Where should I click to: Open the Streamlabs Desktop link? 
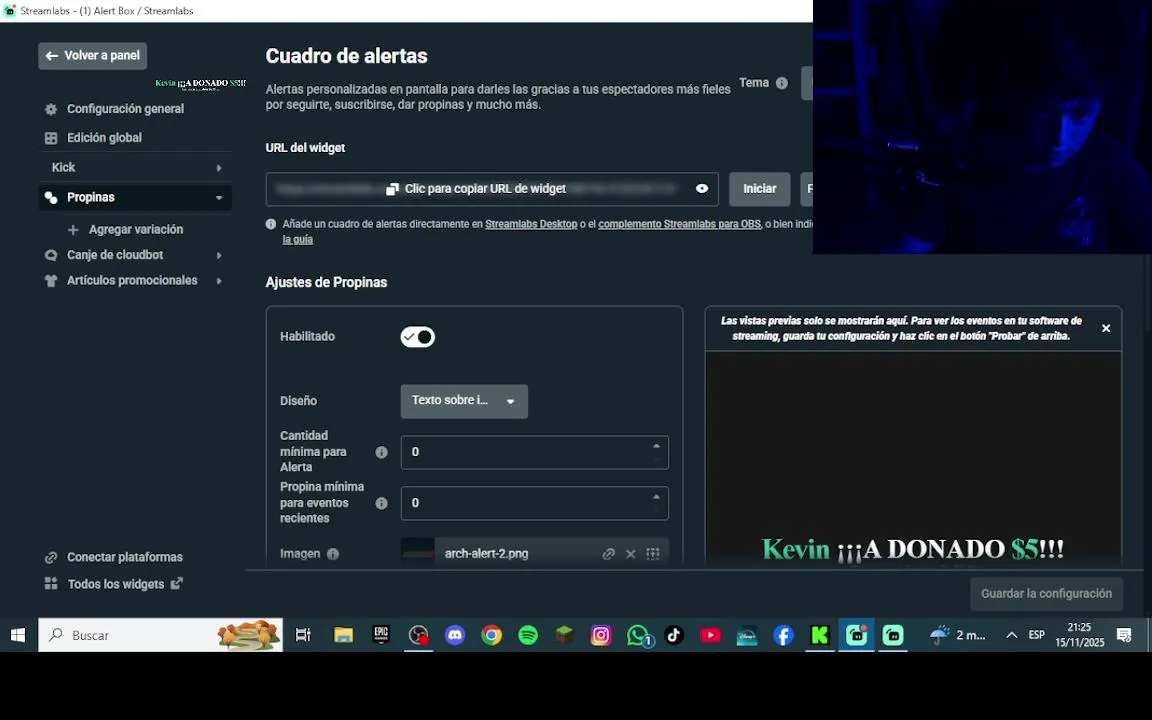(531, 224)
